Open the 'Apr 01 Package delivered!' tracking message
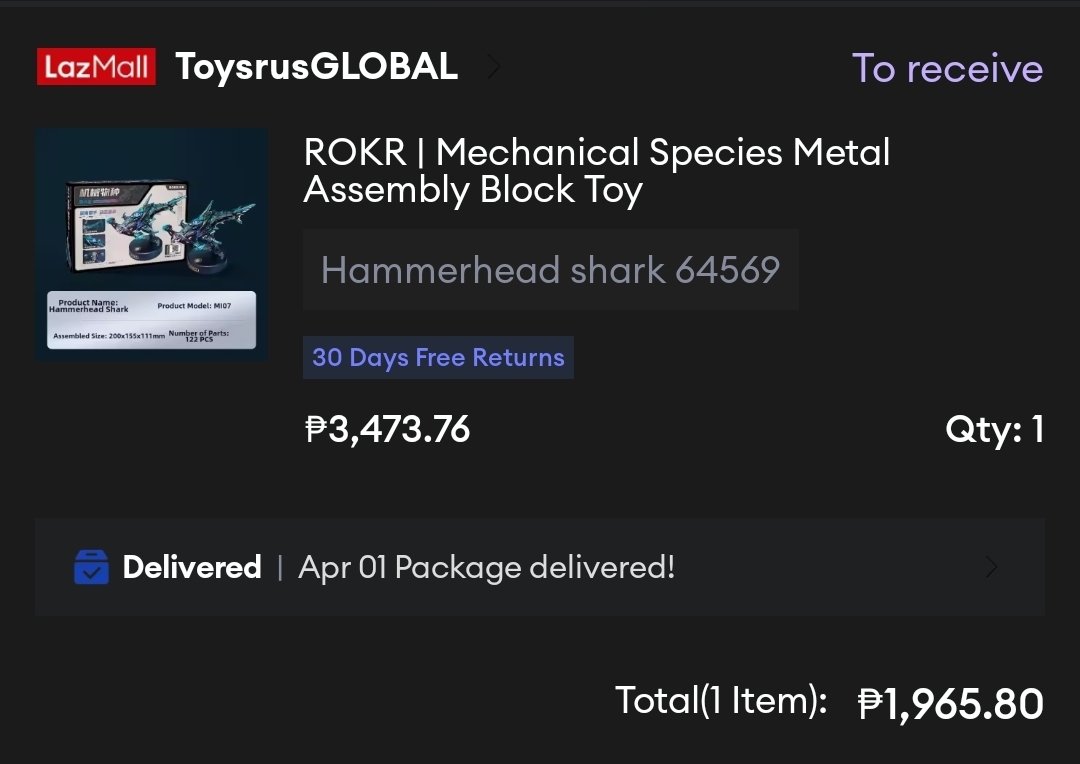The width and height of the screenshot is (1080, 764). coord(486,568)
